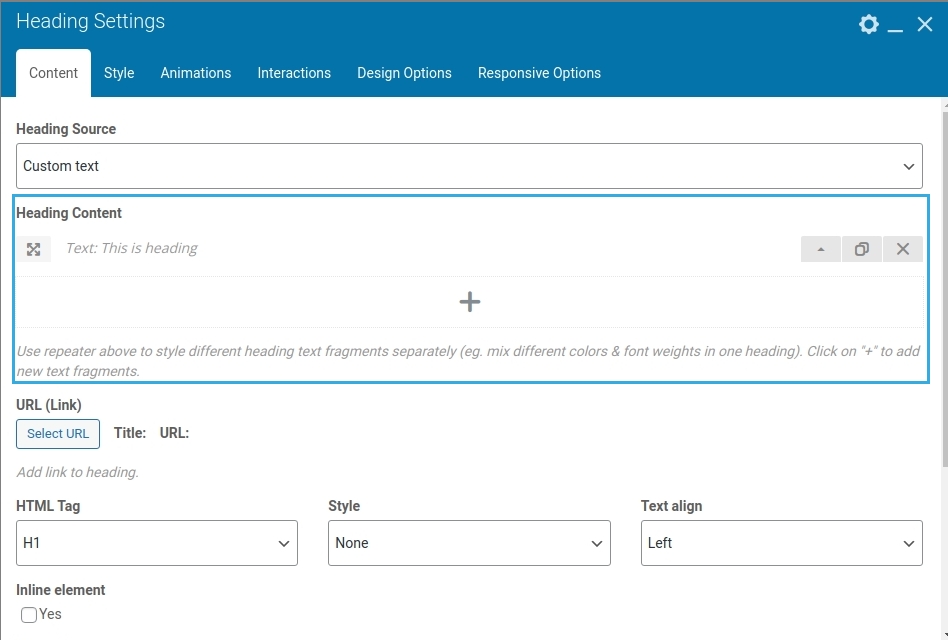Add a new text fragment with plus

[x=469, y=301]
